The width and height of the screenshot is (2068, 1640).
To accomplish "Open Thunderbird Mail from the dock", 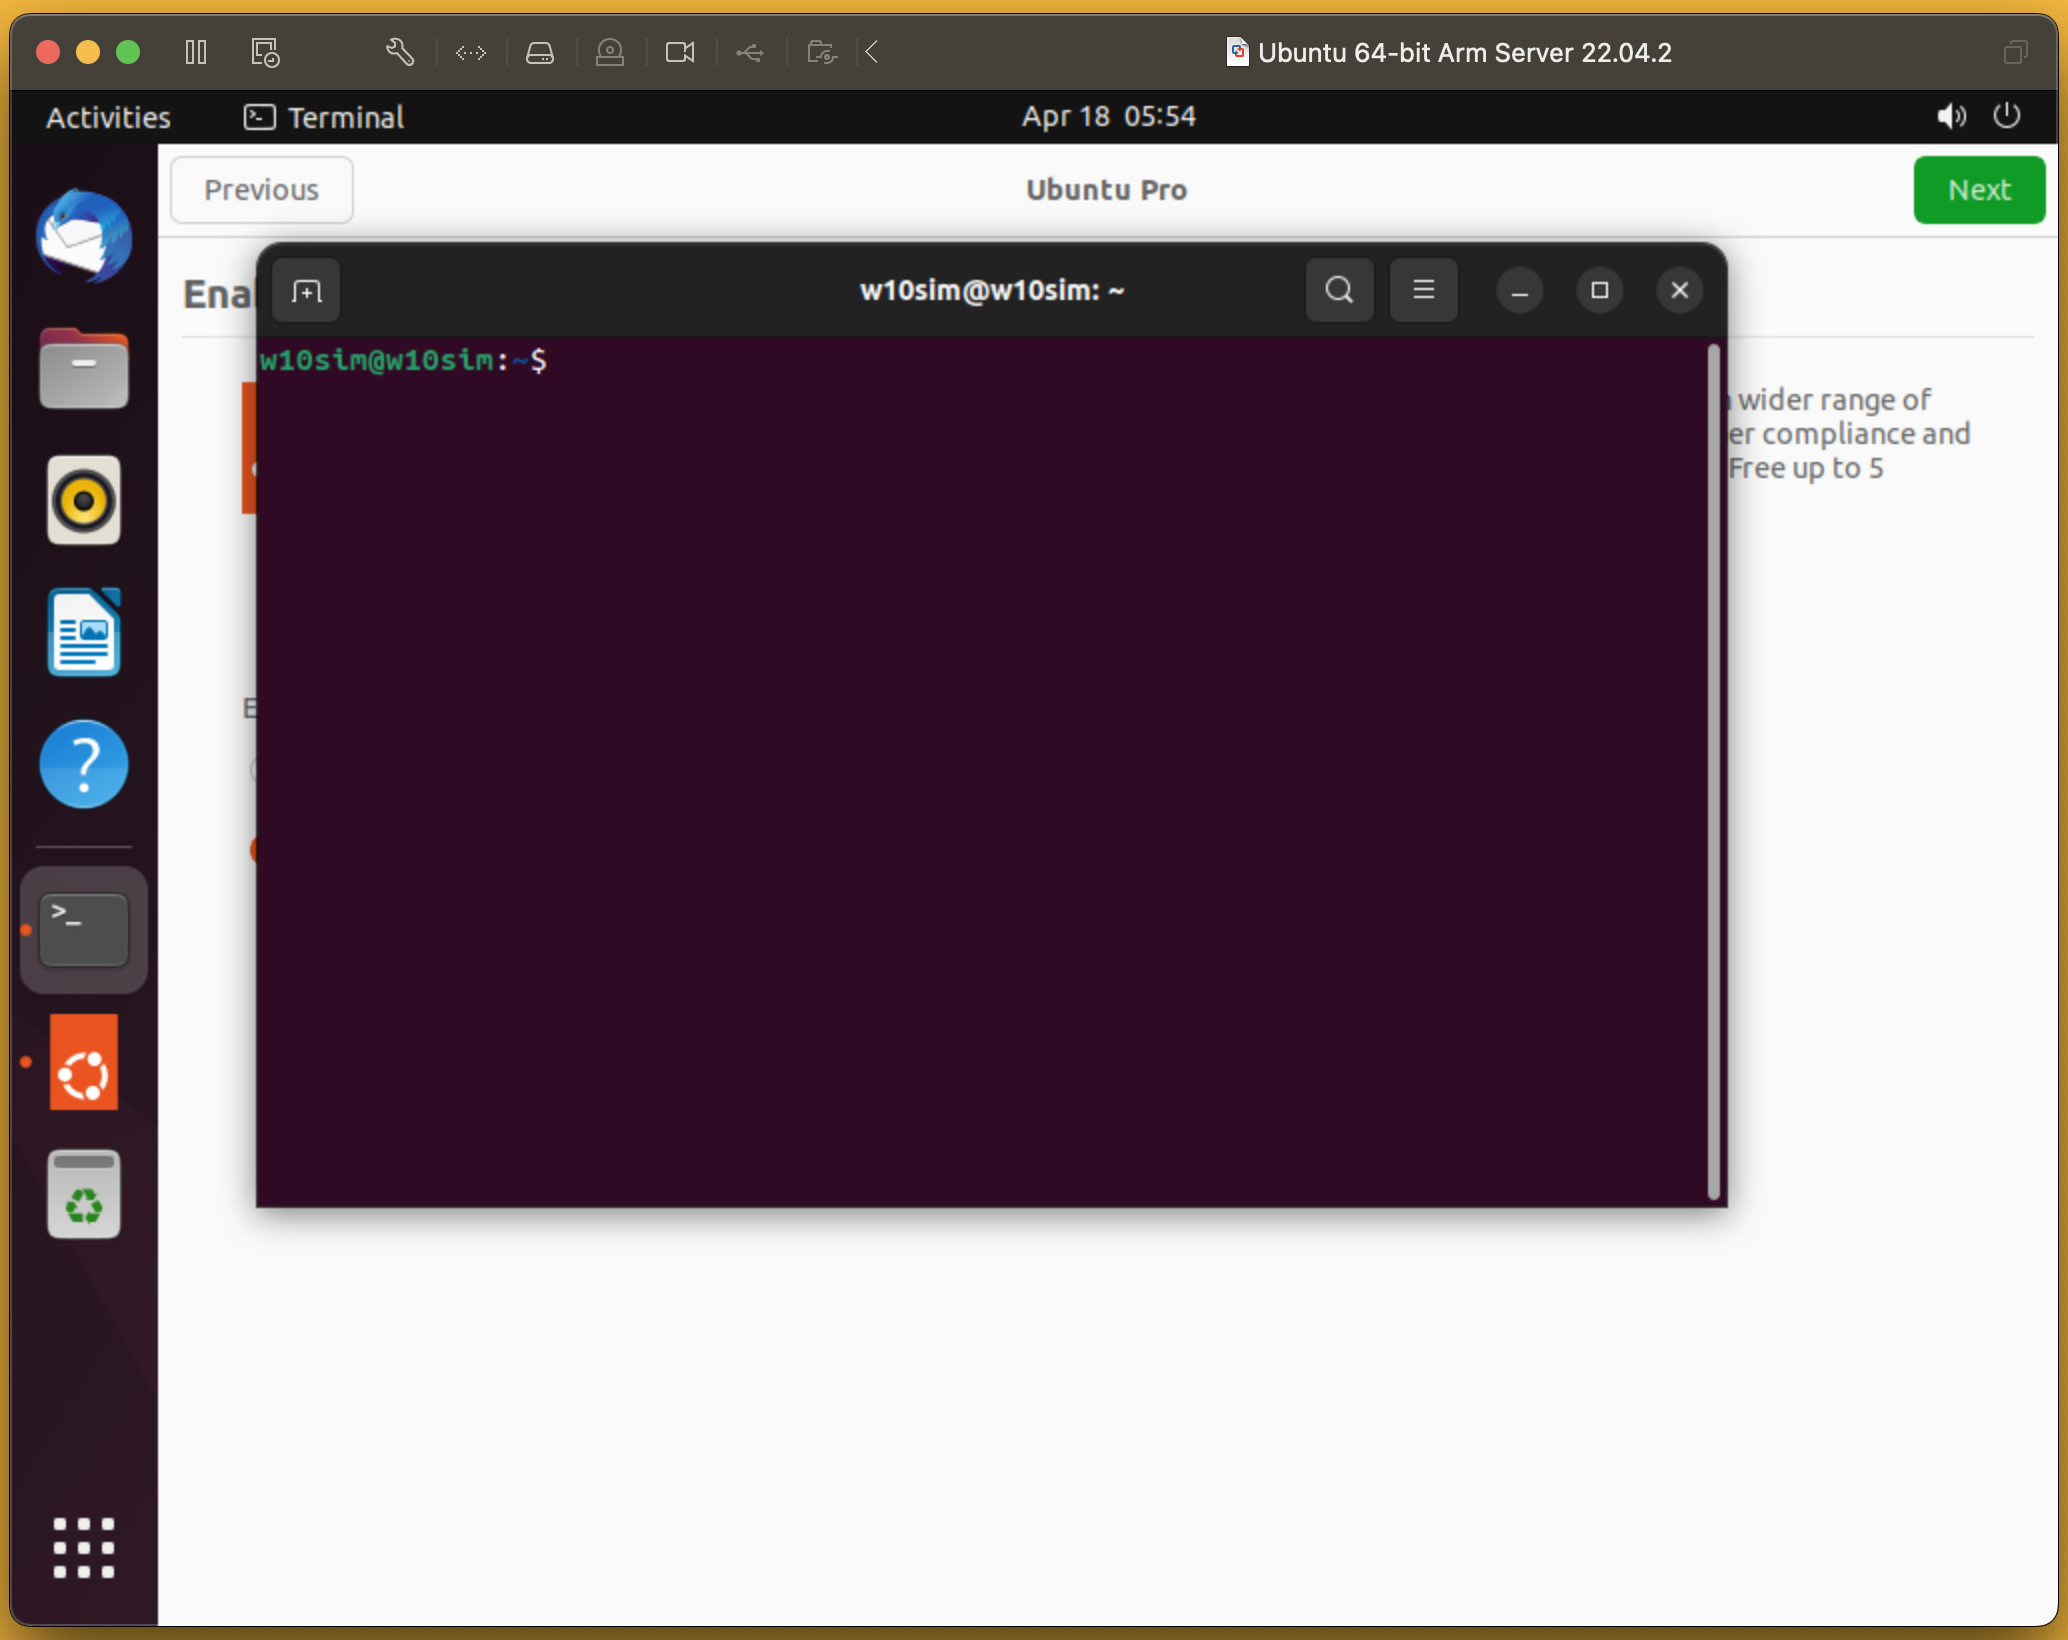I will tap(84, 237).
